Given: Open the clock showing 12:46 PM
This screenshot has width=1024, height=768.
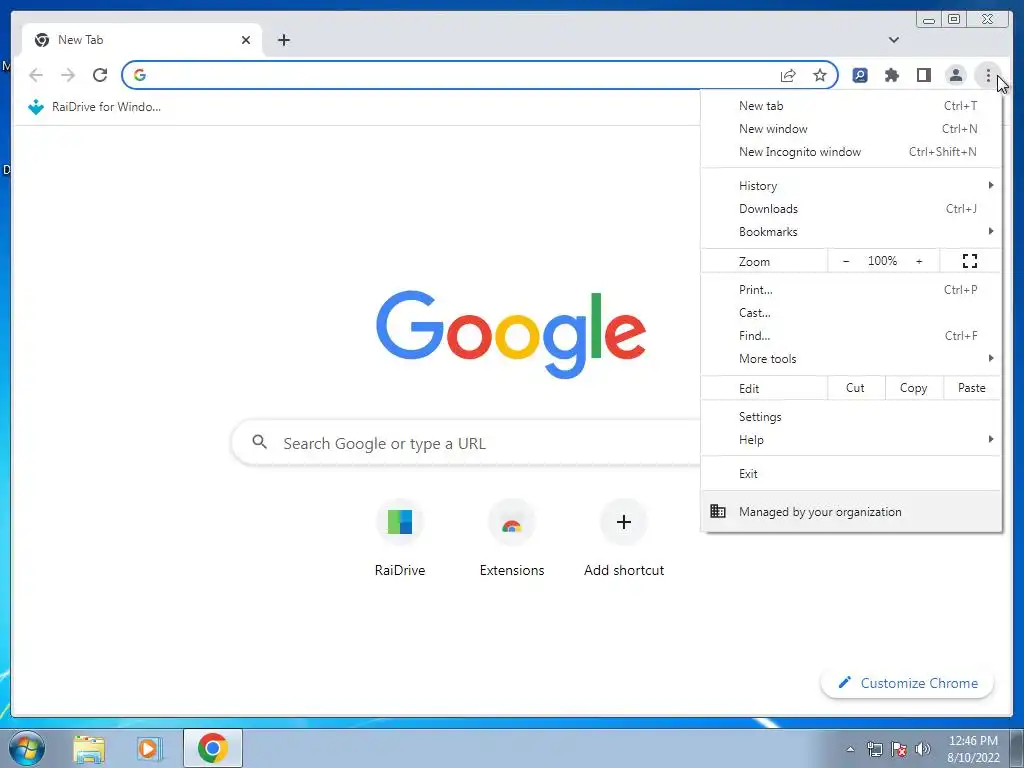Looking at the screenshot, I should tap(973, 748).
